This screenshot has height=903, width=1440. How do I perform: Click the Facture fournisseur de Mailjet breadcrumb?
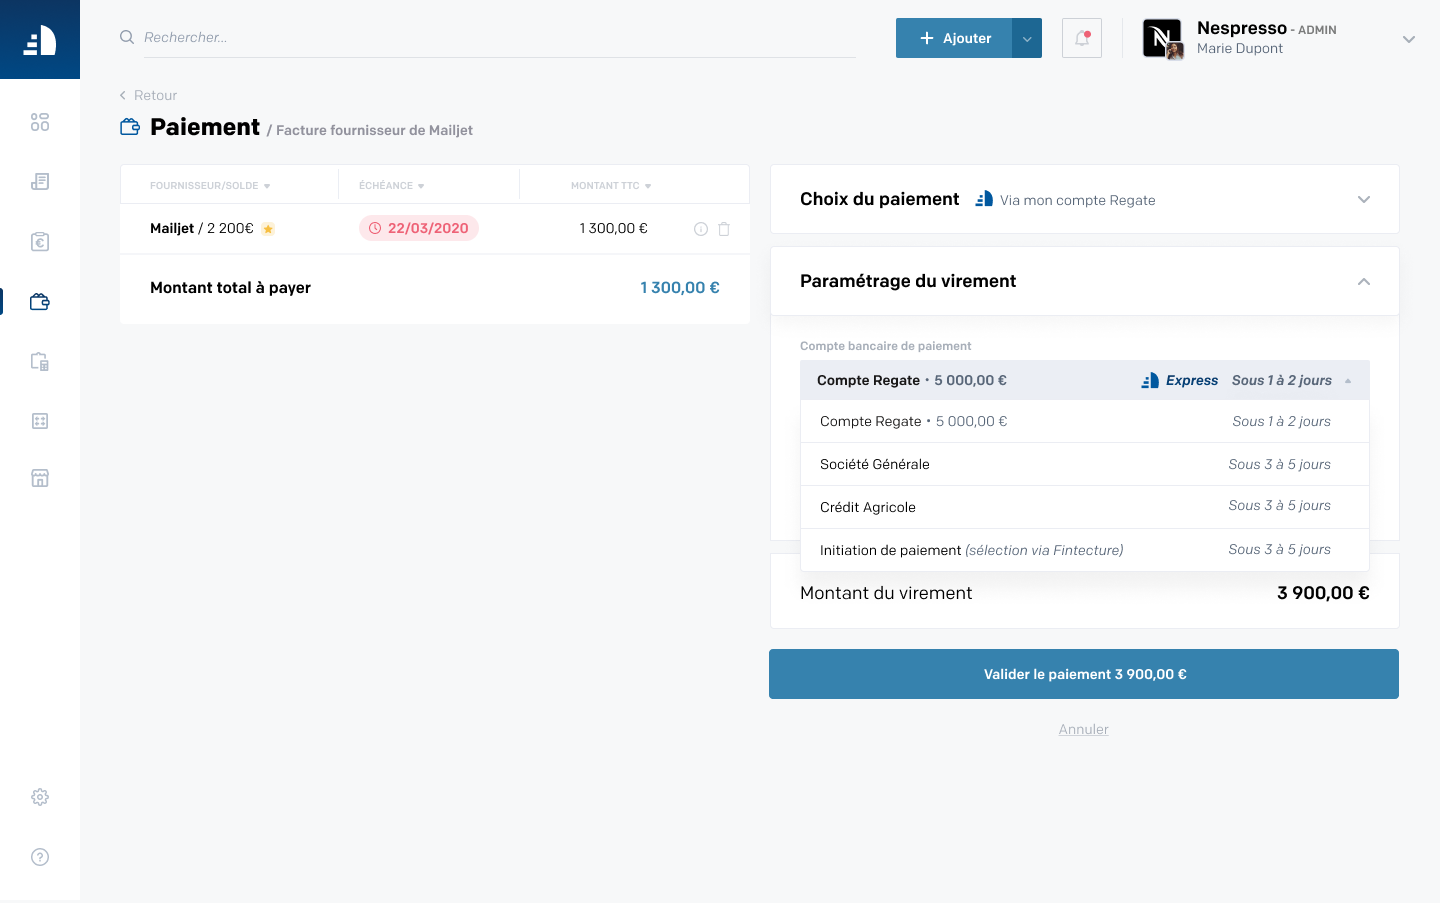374,130
